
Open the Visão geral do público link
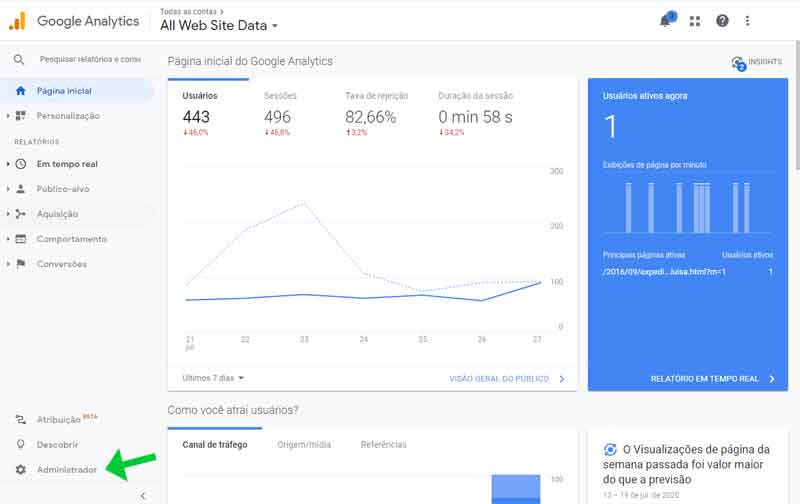click(507, 379)
